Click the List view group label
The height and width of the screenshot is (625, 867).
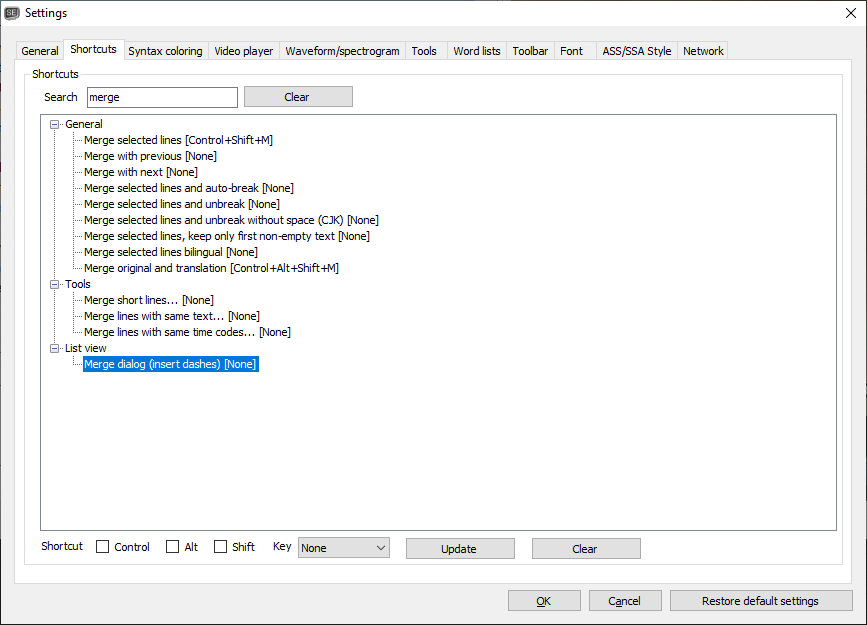(x=85, y=348)
